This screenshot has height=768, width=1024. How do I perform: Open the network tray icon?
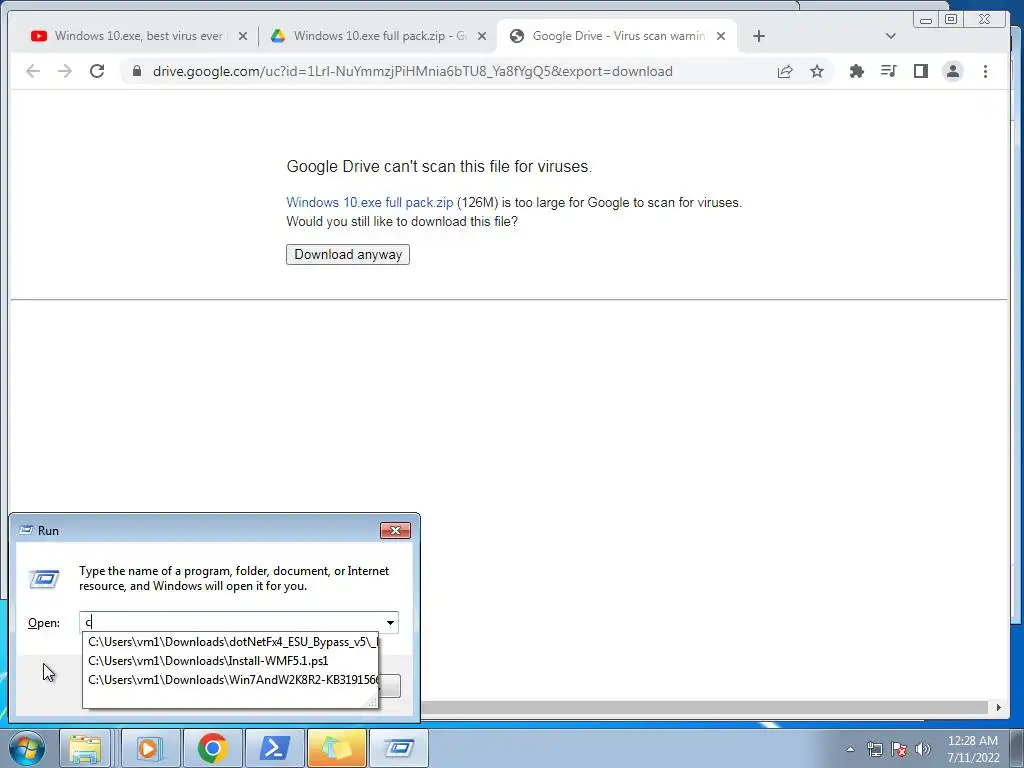pyautogui.click(x=874, y=749)
